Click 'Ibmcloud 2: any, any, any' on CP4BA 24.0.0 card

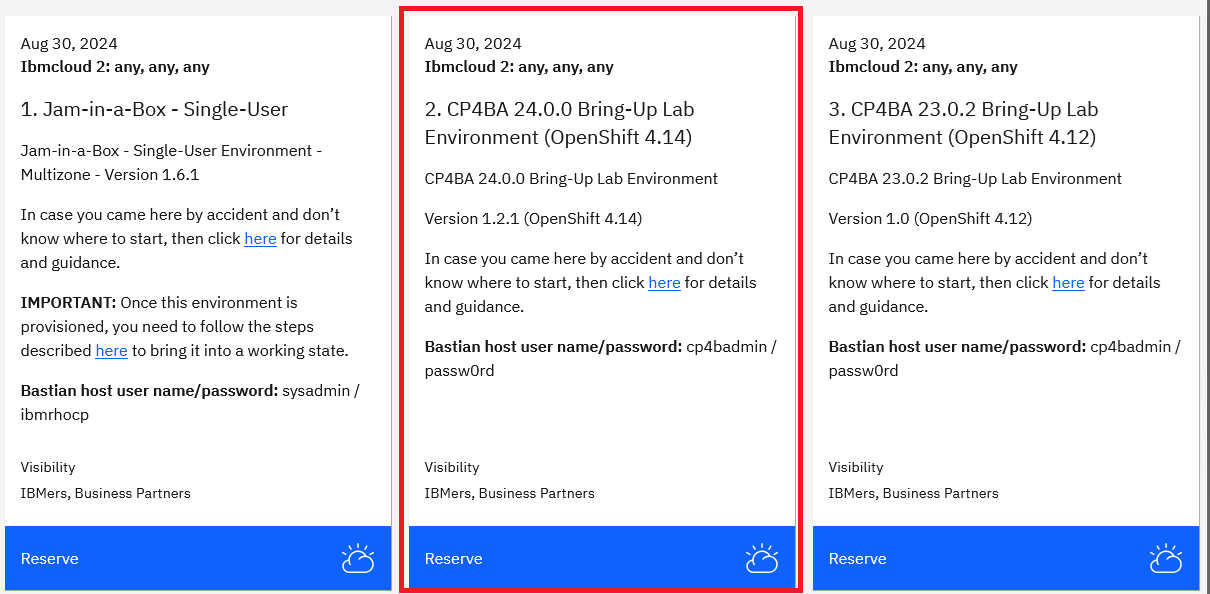click(x=519, y=67)
